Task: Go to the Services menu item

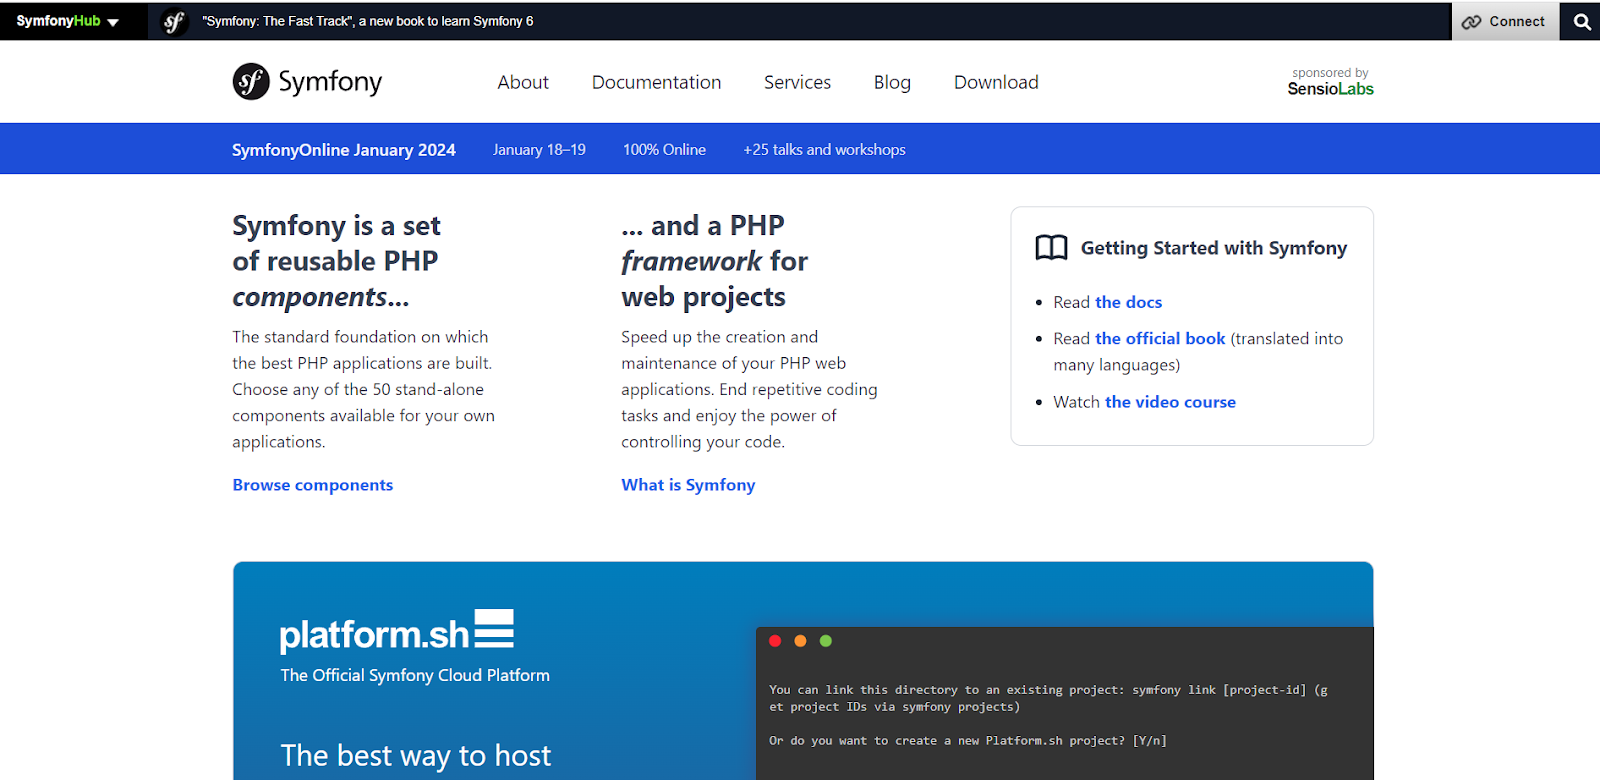Action: (x=797, y=82)
